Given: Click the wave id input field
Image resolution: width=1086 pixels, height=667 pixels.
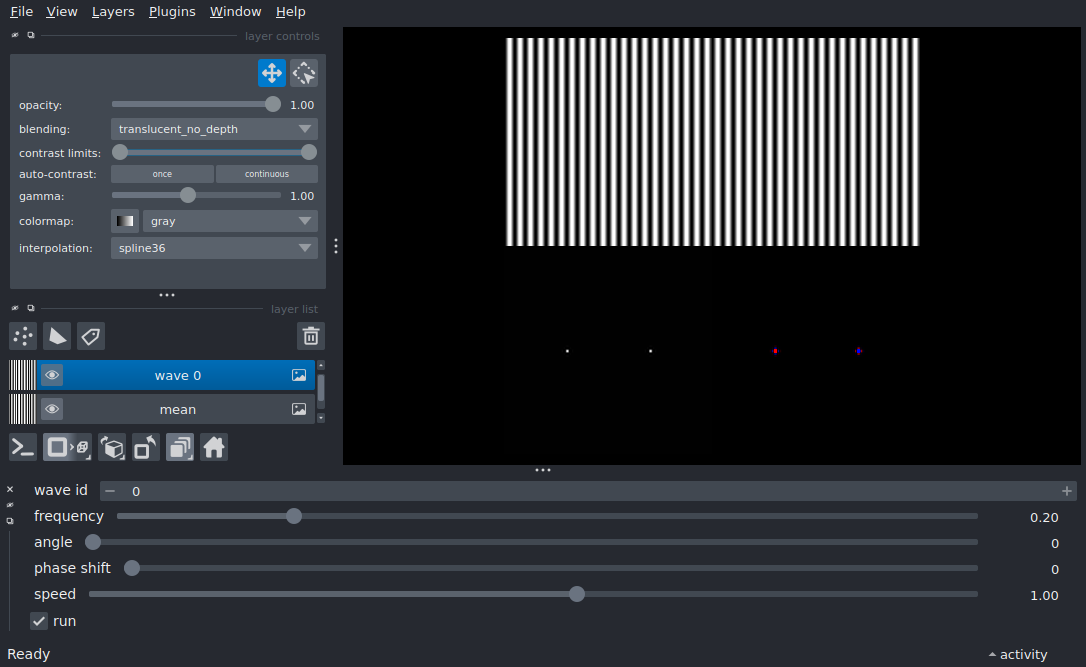Looking at the screenshot, I should [588, 491].
